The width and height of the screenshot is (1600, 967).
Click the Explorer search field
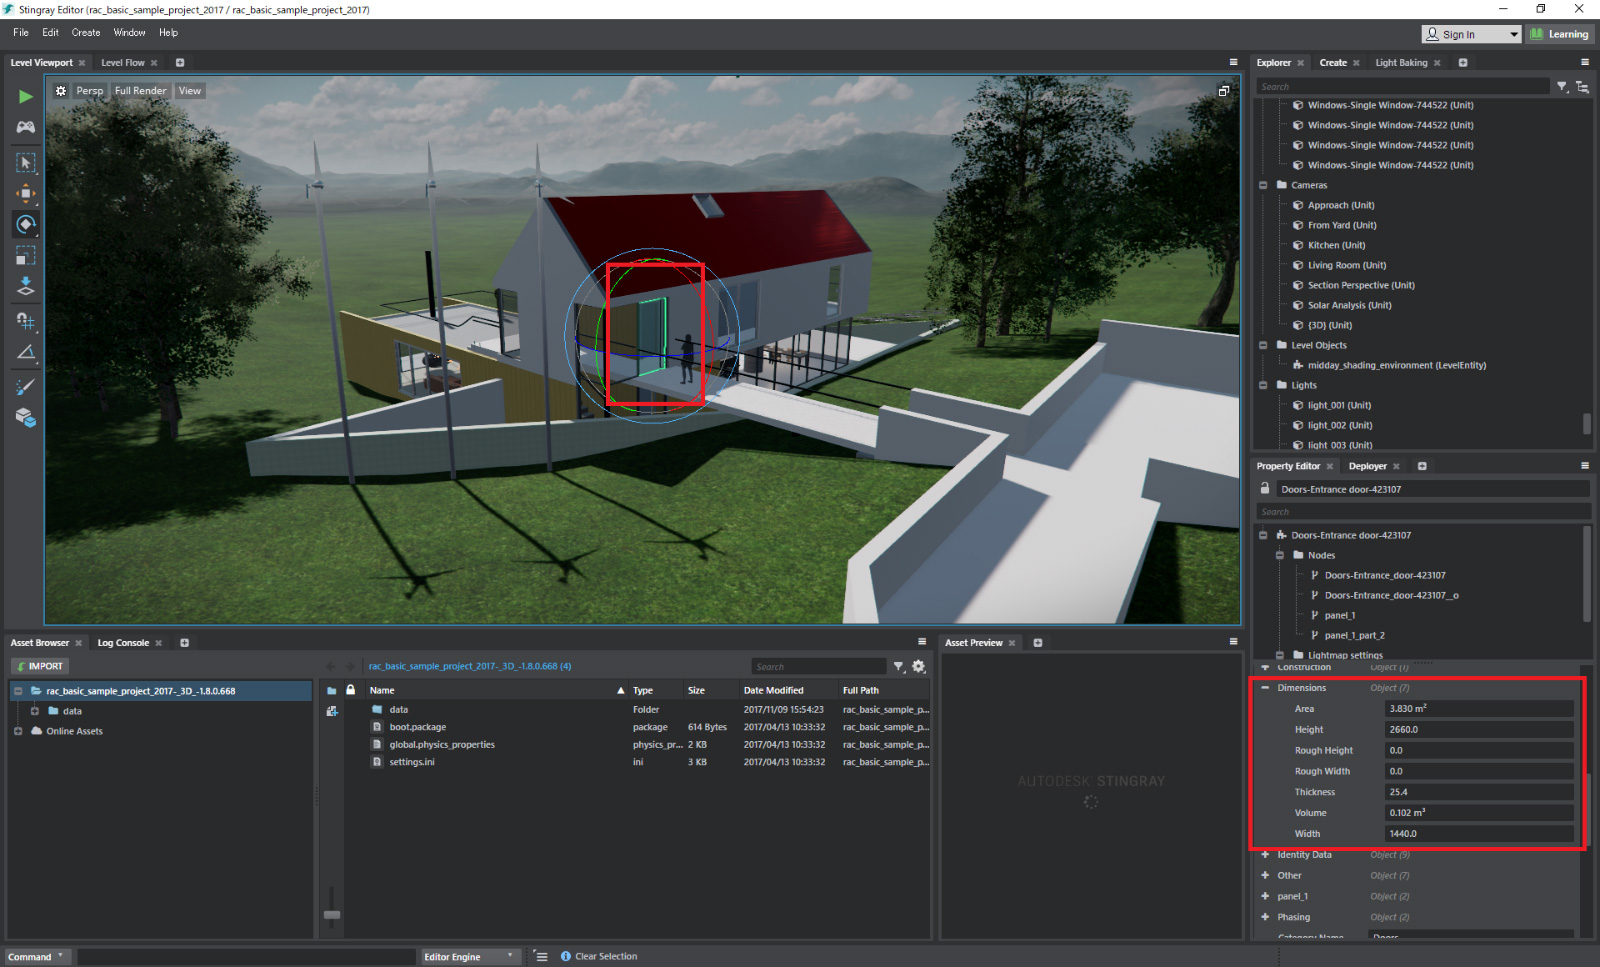tap(1402, 87)
